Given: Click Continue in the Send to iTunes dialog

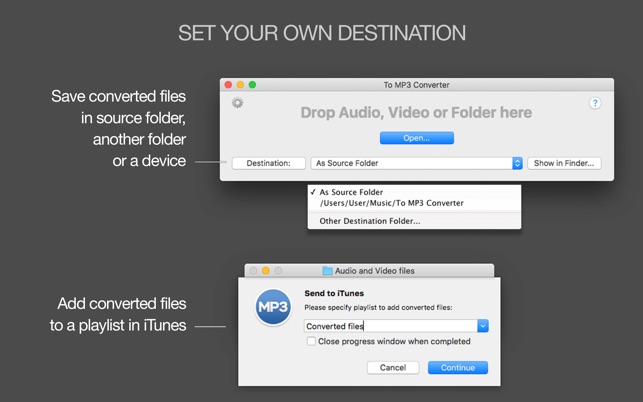Looking at the screenshot, I should click(458, 368).
